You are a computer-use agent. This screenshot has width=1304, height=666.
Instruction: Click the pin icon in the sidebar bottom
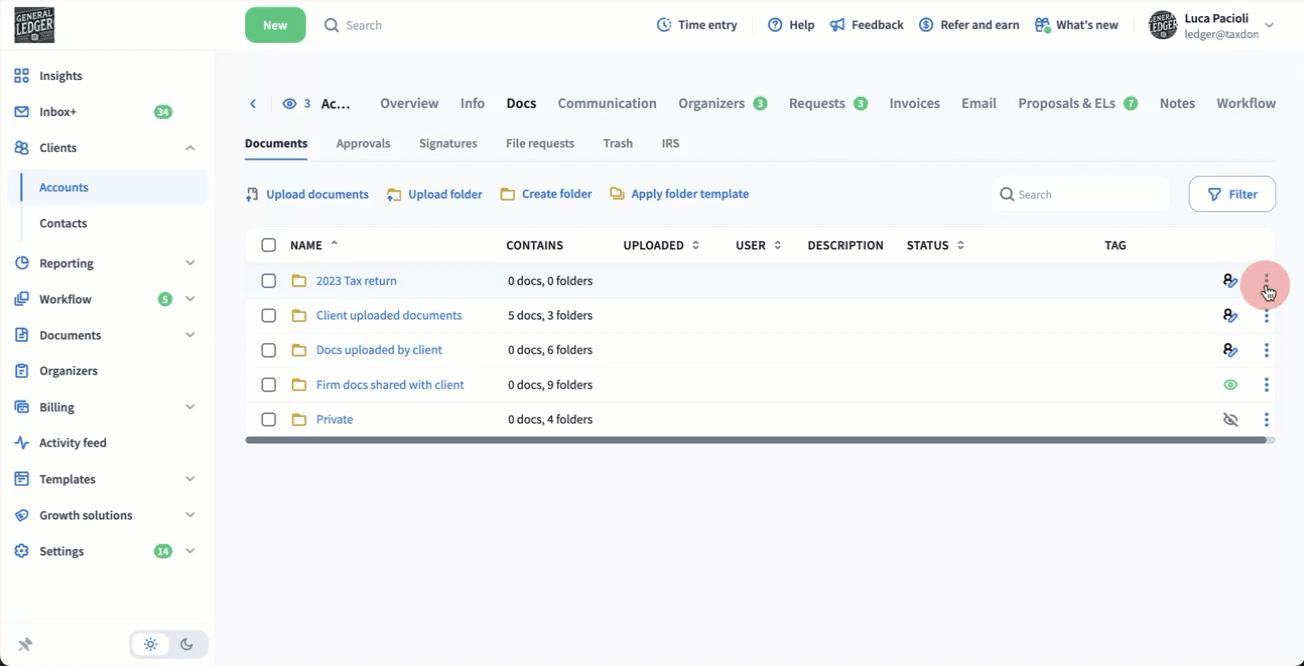26,645
